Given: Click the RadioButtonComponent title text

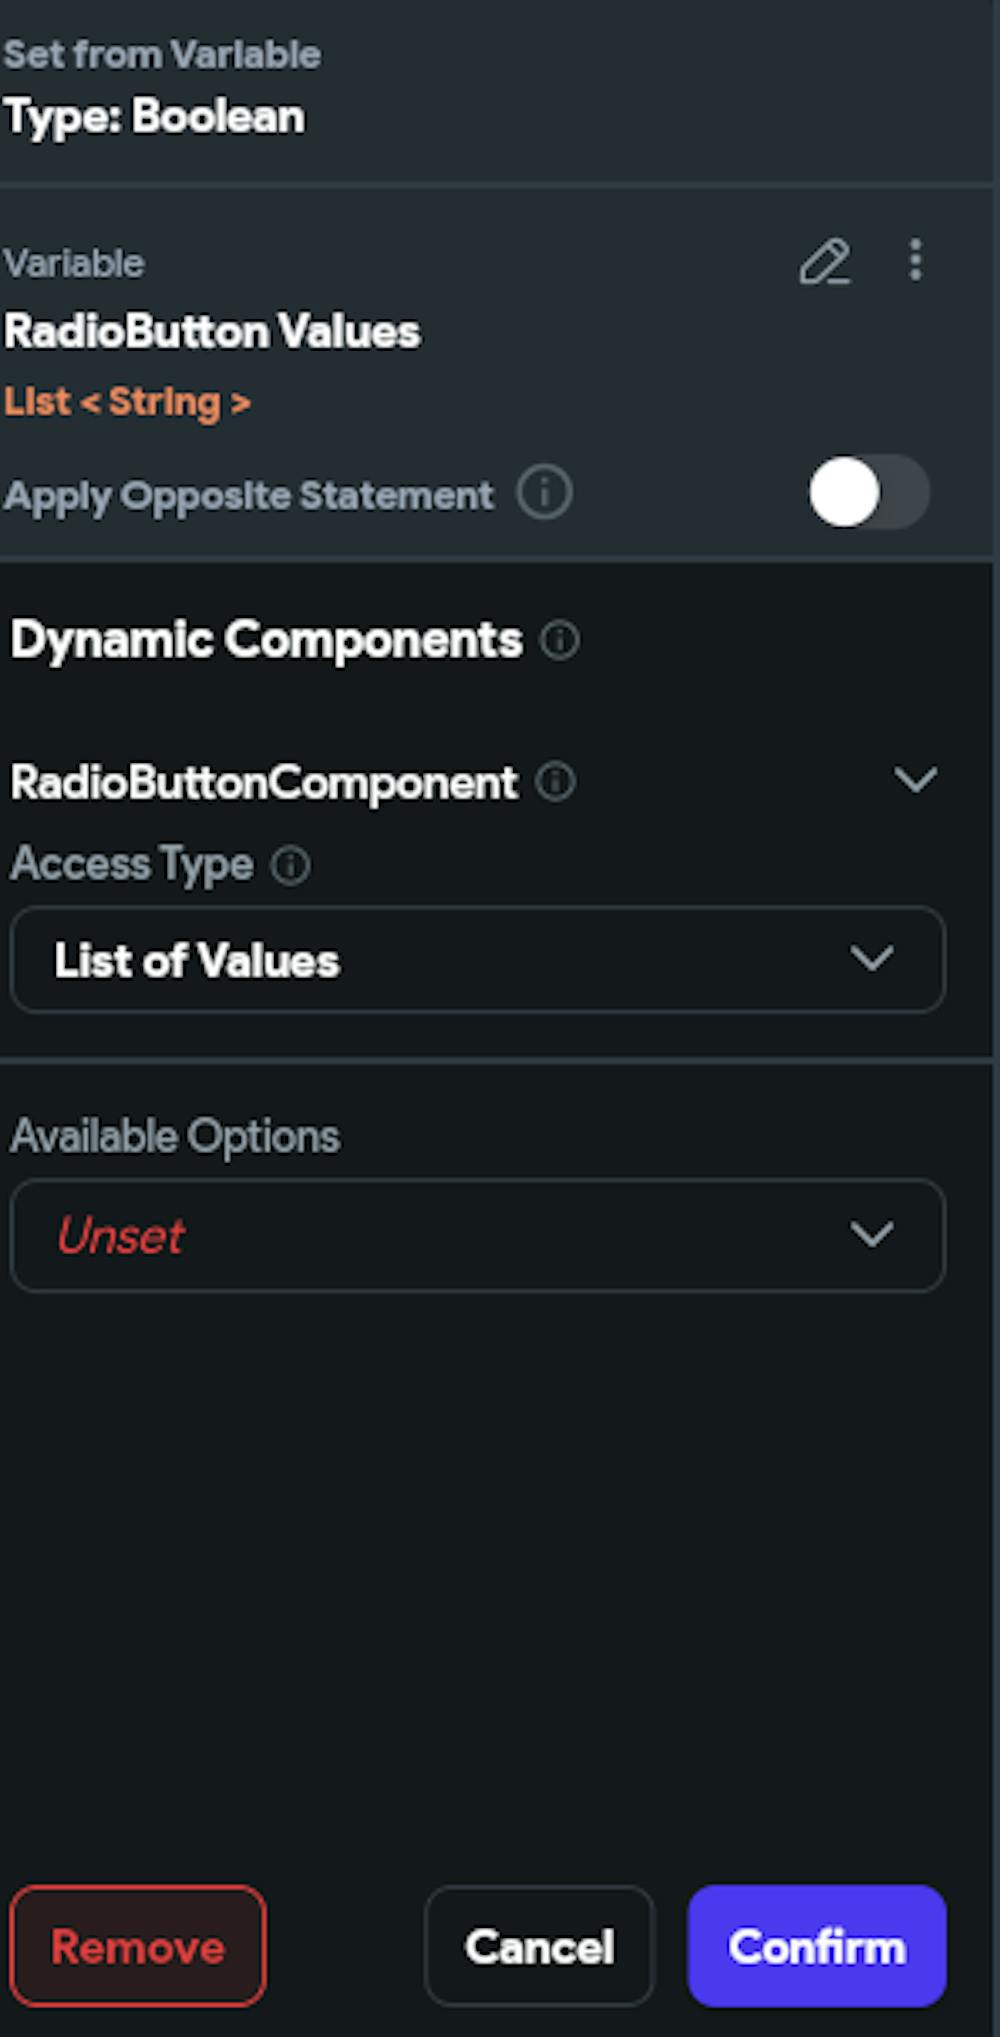Looking at the screenshot, I should click(x=264, y=782).
